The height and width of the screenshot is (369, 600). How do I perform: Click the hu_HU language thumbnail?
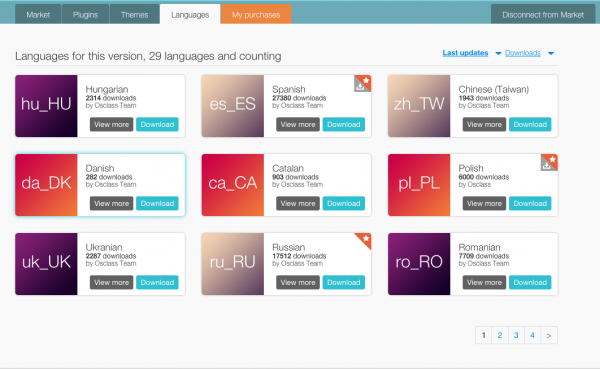pyautogui.click(x=46, y=106)
